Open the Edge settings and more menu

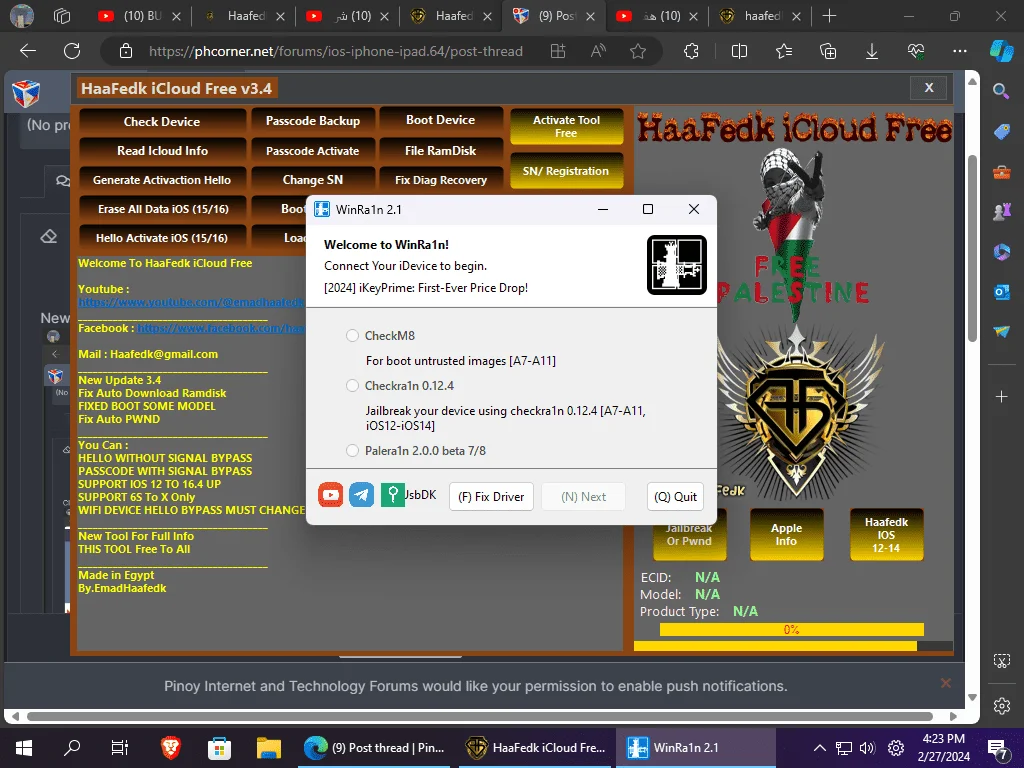959,51
